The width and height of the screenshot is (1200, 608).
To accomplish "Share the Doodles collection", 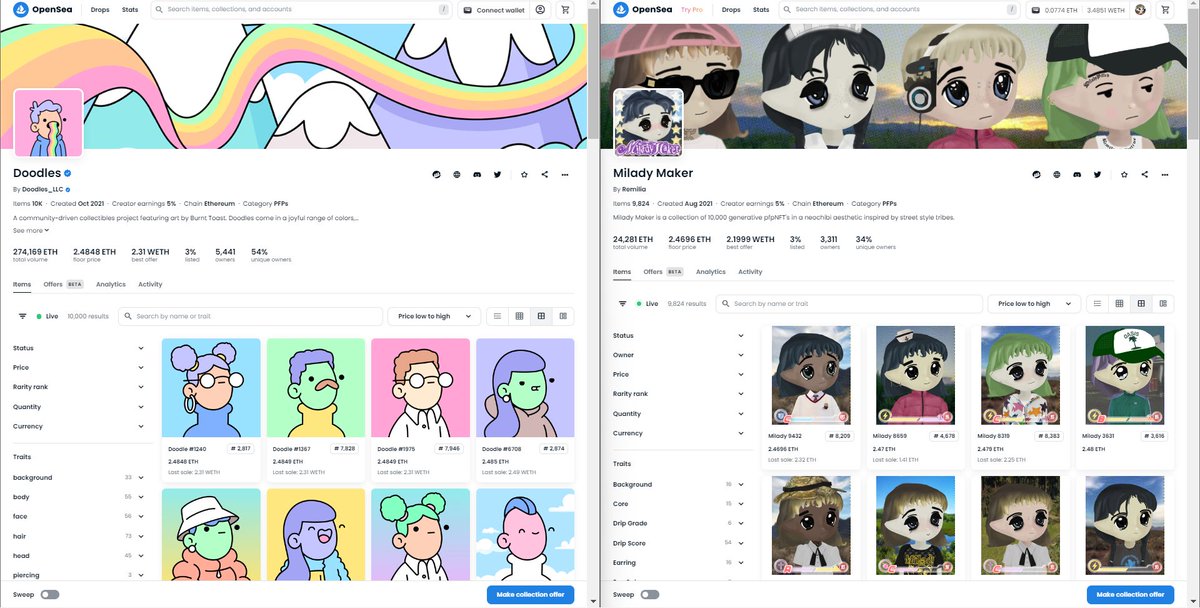I will (x=544, y=174).
